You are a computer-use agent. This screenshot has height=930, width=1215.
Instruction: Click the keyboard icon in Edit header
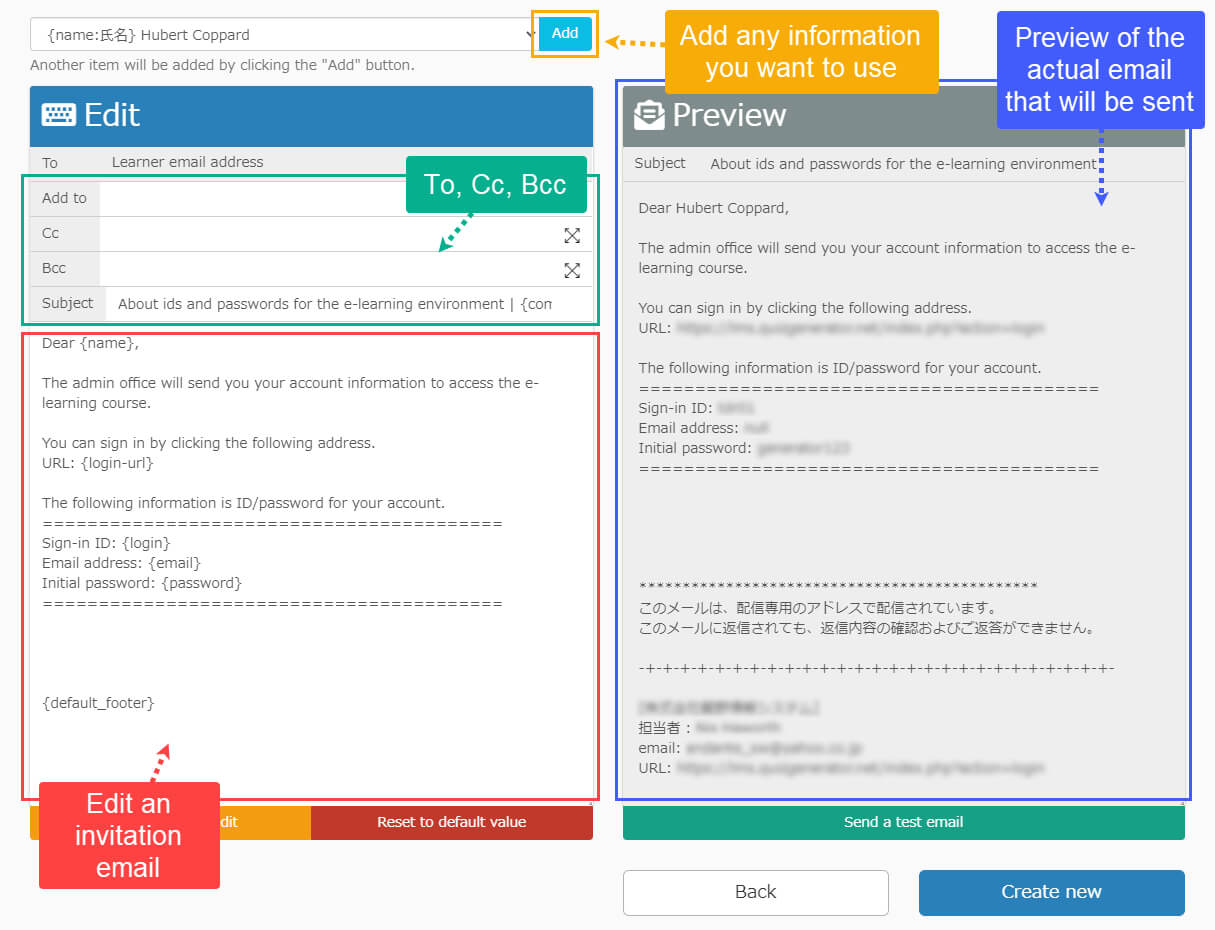(x=58, y=115)
